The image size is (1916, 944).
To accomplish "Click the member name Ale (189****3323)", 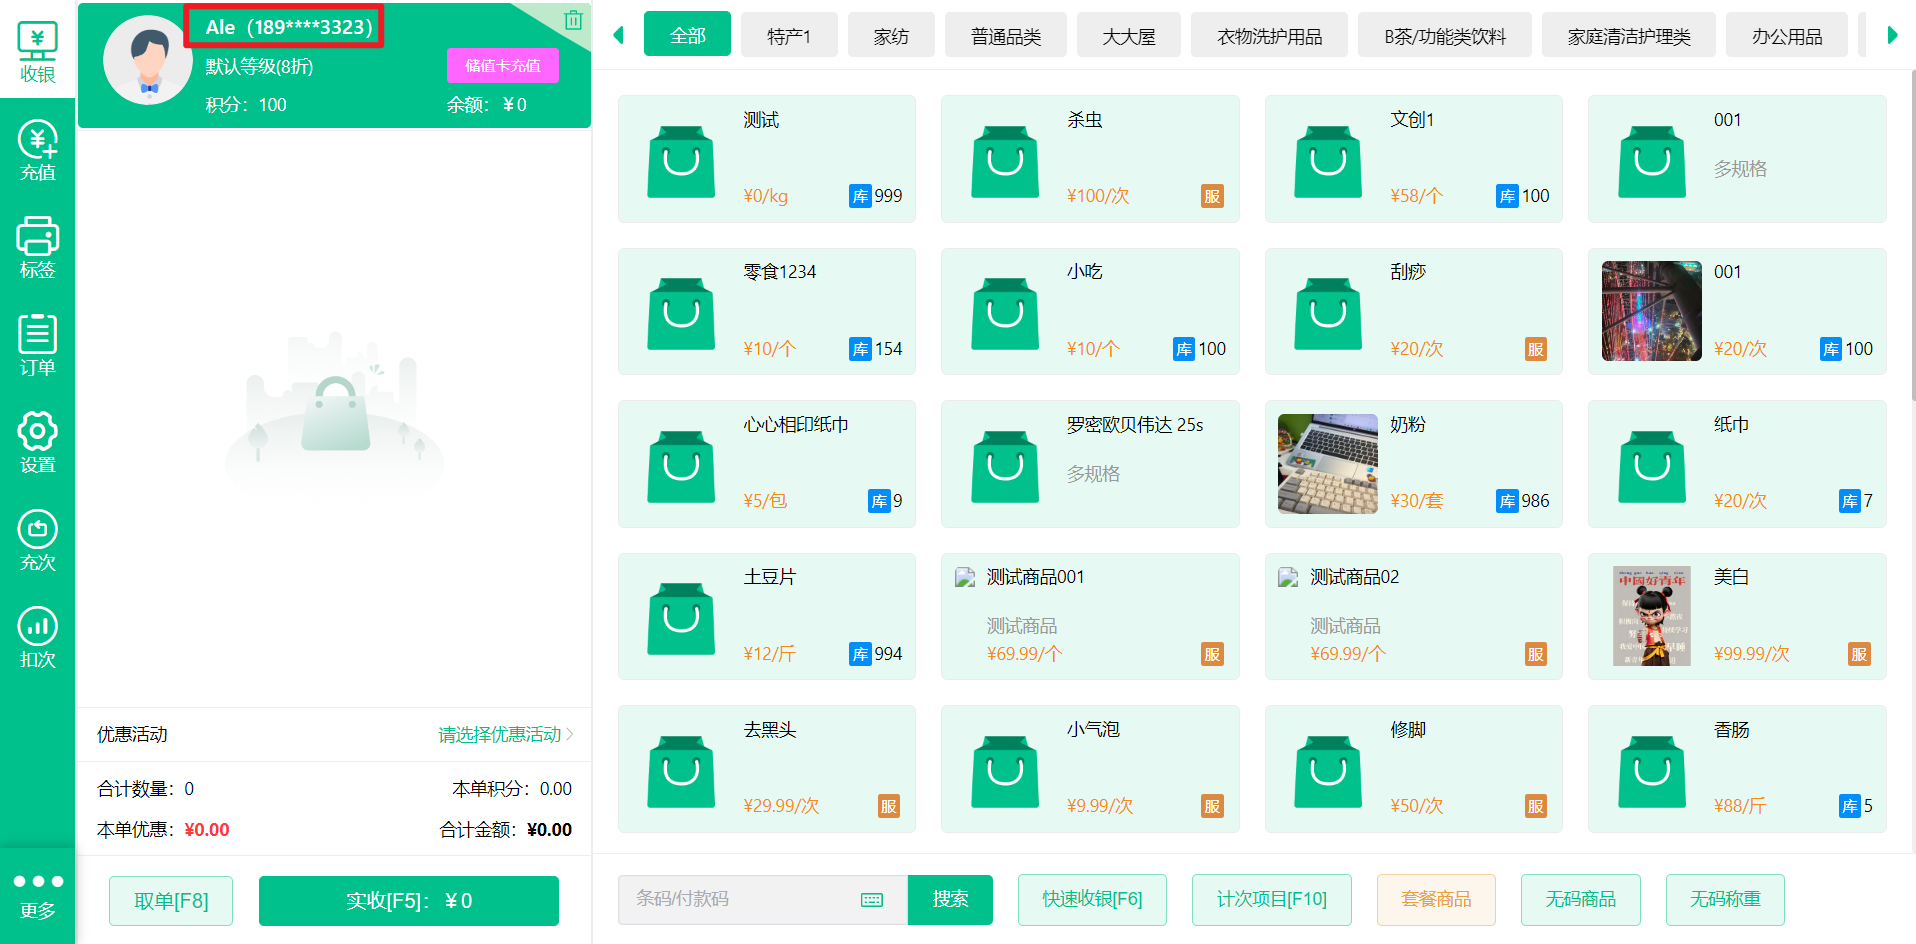I will tap(289, 27).
